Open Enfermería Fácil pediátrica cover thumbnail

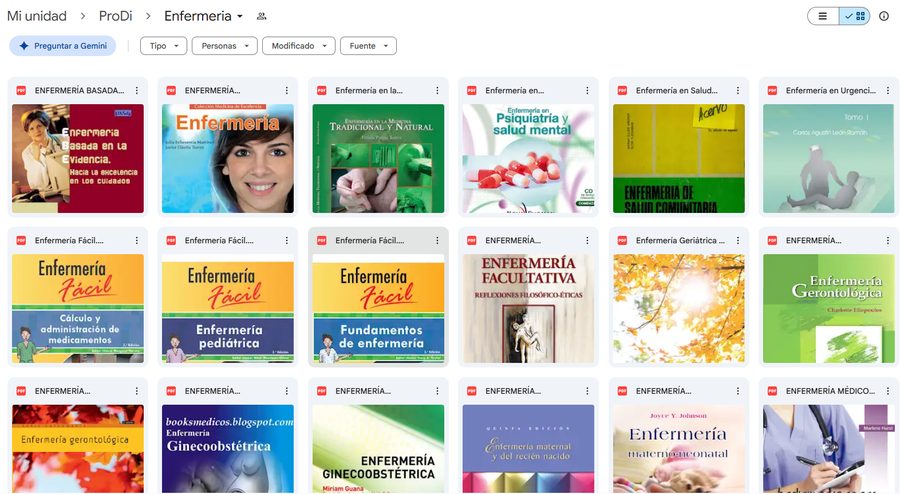click(228, 309)
